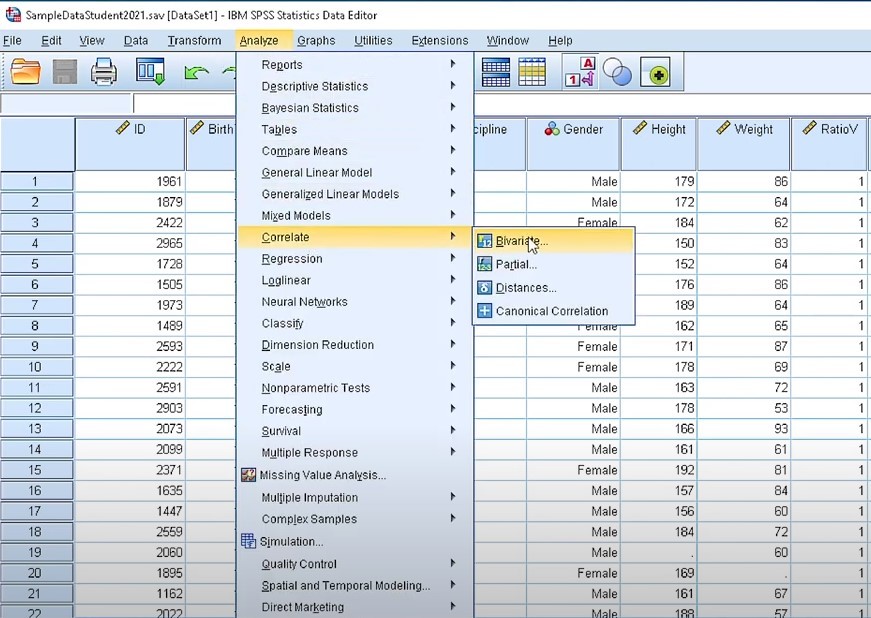The height and width of the screenshot is (618, 871).
Task: Select the Height column header
Action: click(x=659, y=144)
